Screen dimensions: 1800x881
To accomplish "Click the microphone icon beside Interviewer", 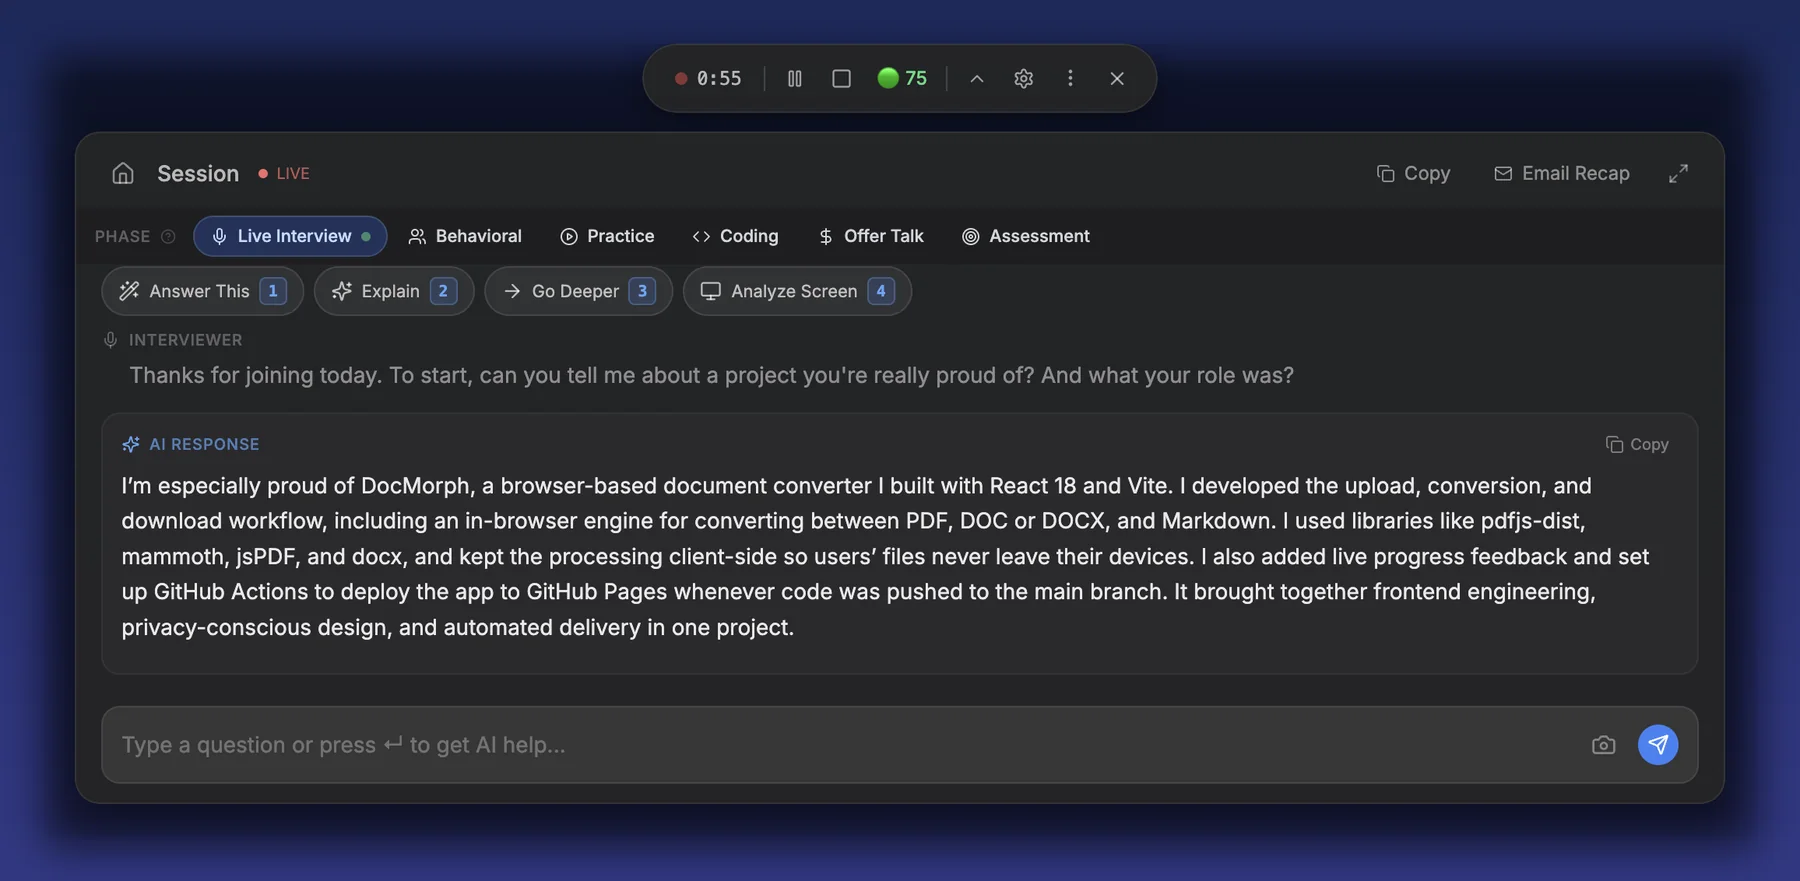I will tap(110, 340).
